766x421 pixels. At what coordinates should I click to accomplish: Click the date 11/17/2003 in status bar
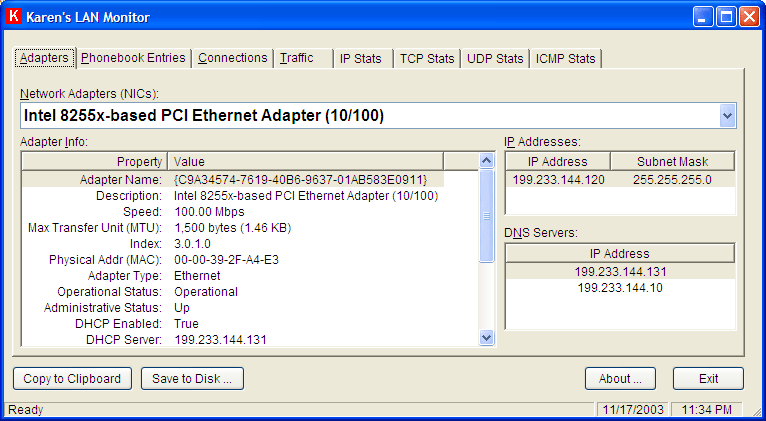click(x=633, y=409)
